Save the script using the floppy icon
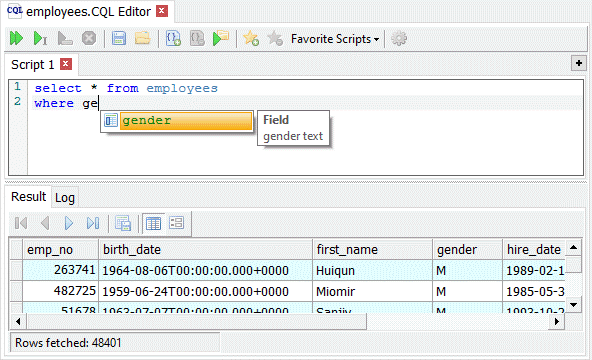Viewport: 592px width, 360px height. pos(119,38)
